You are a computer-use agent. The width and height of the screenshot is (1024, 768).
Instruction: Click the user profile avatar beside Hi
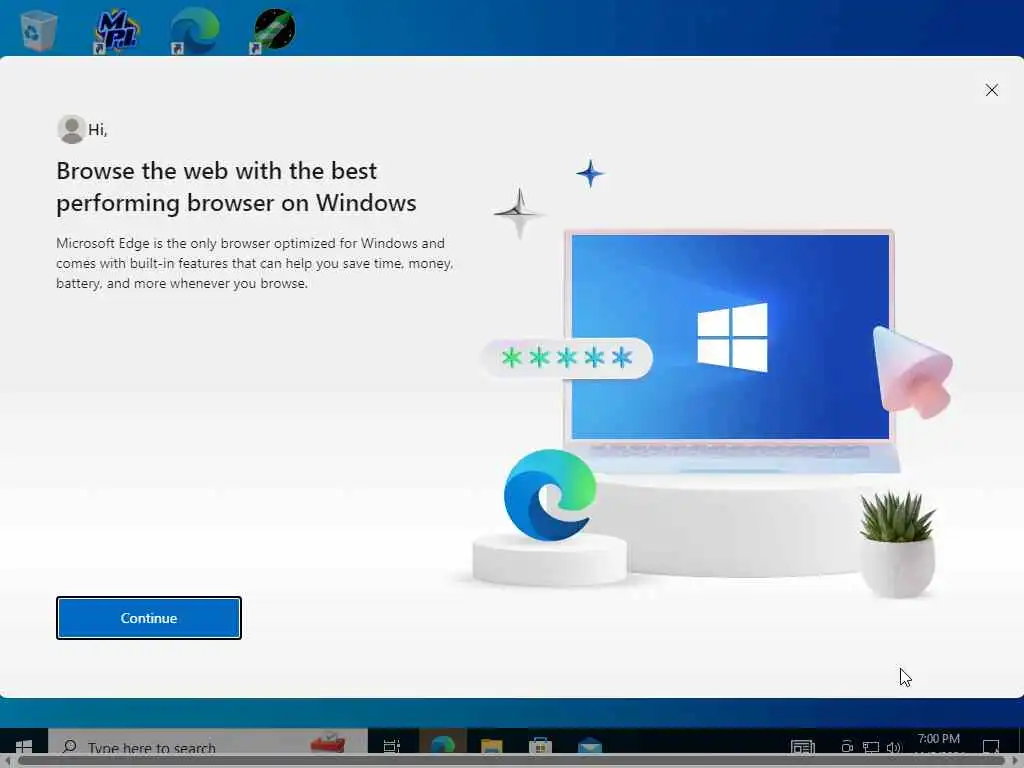tap(71, 129)
